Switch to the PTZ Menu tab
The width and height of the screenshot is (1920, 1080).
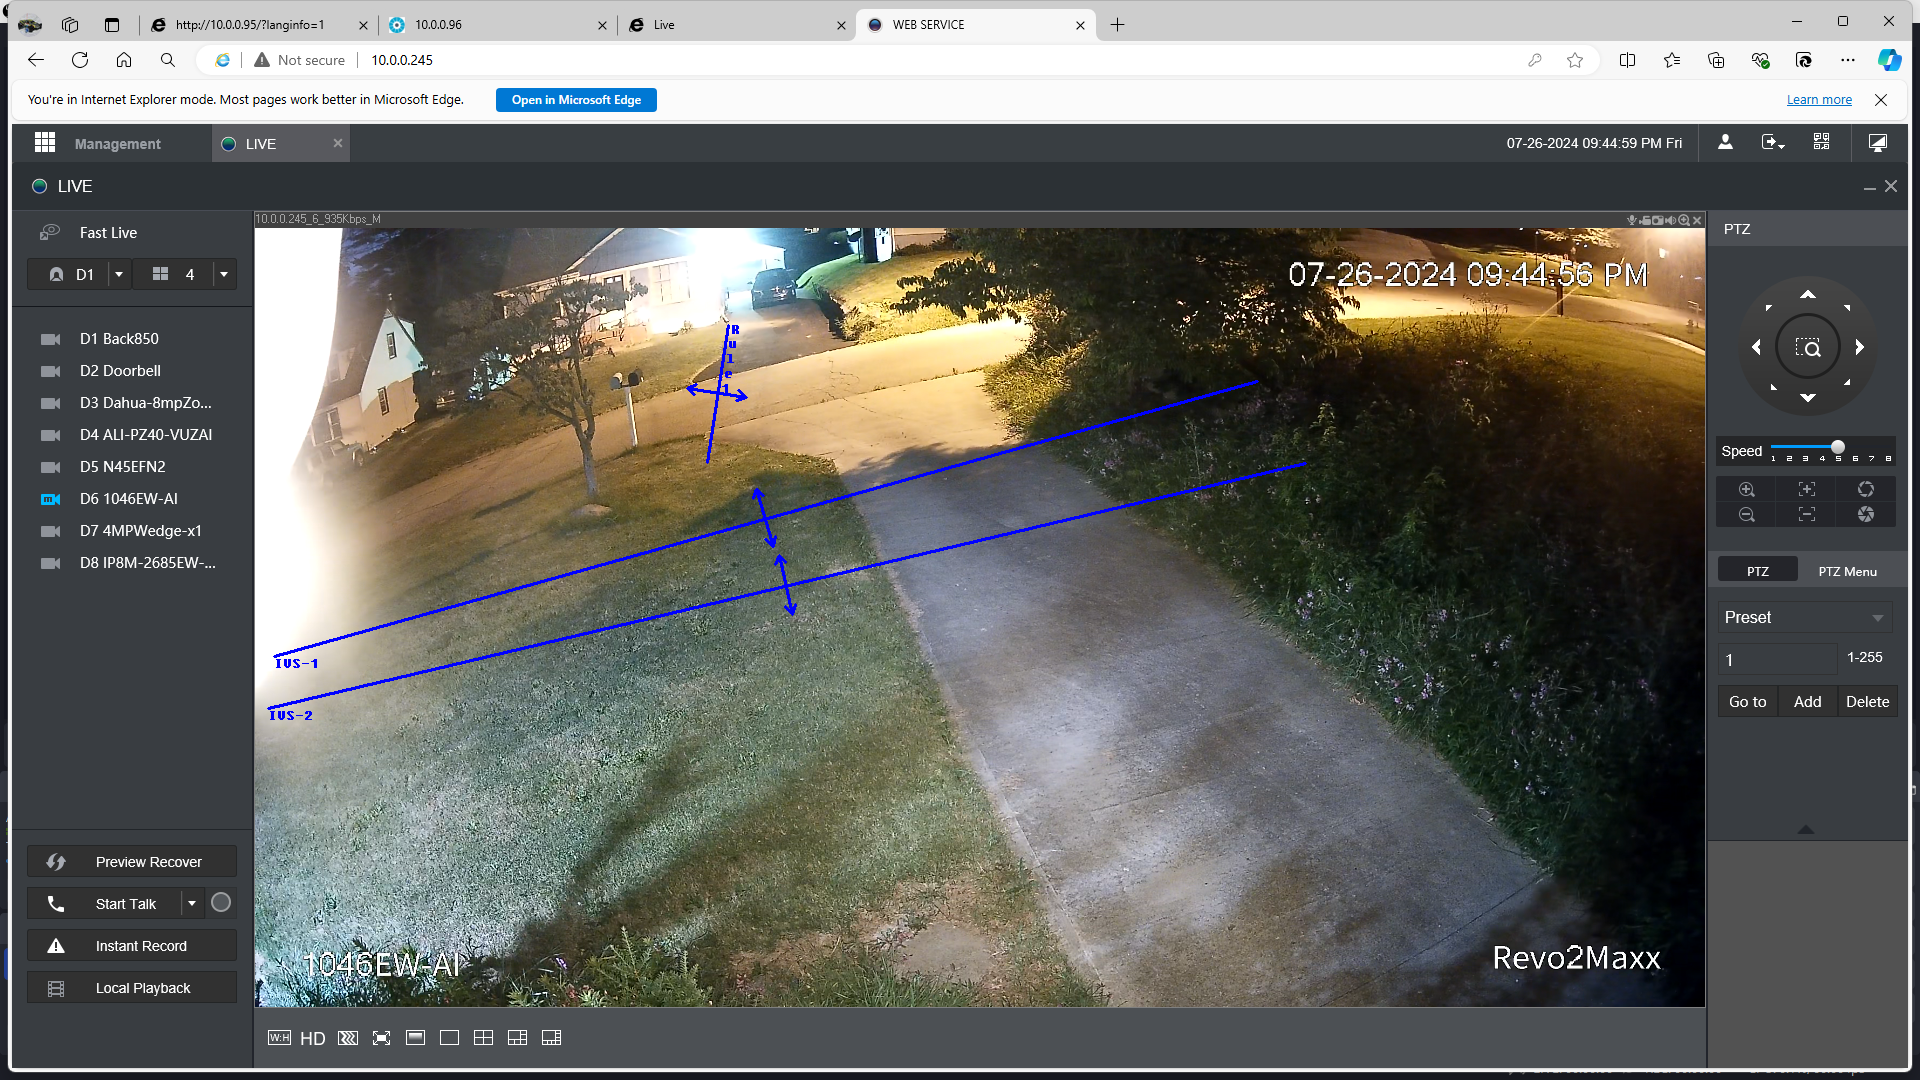click(1847, 571)
